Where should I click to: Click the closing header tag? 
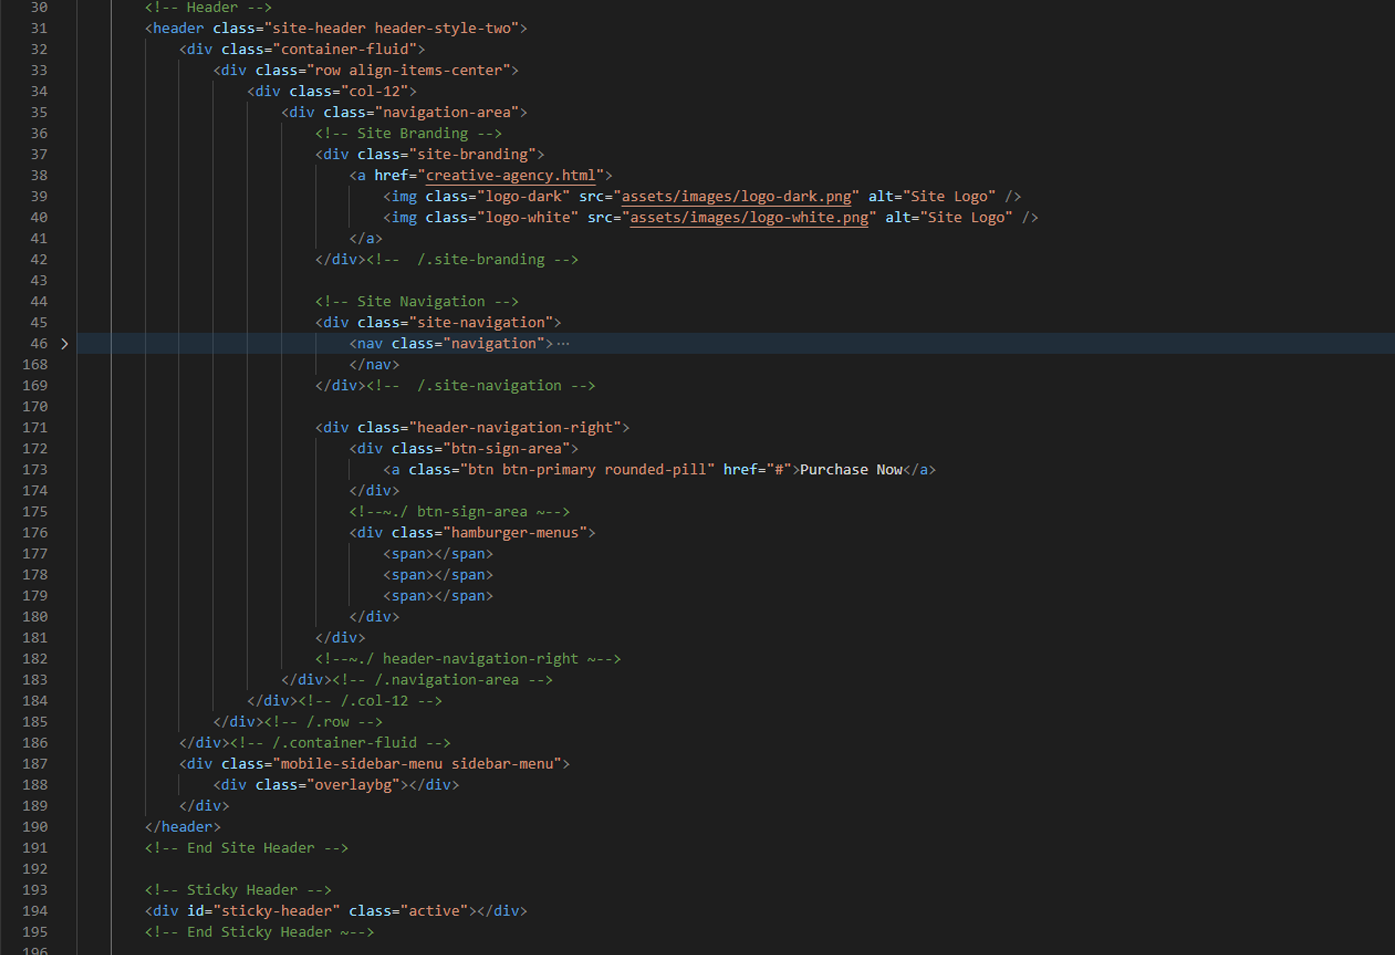[x=183, y=827]
